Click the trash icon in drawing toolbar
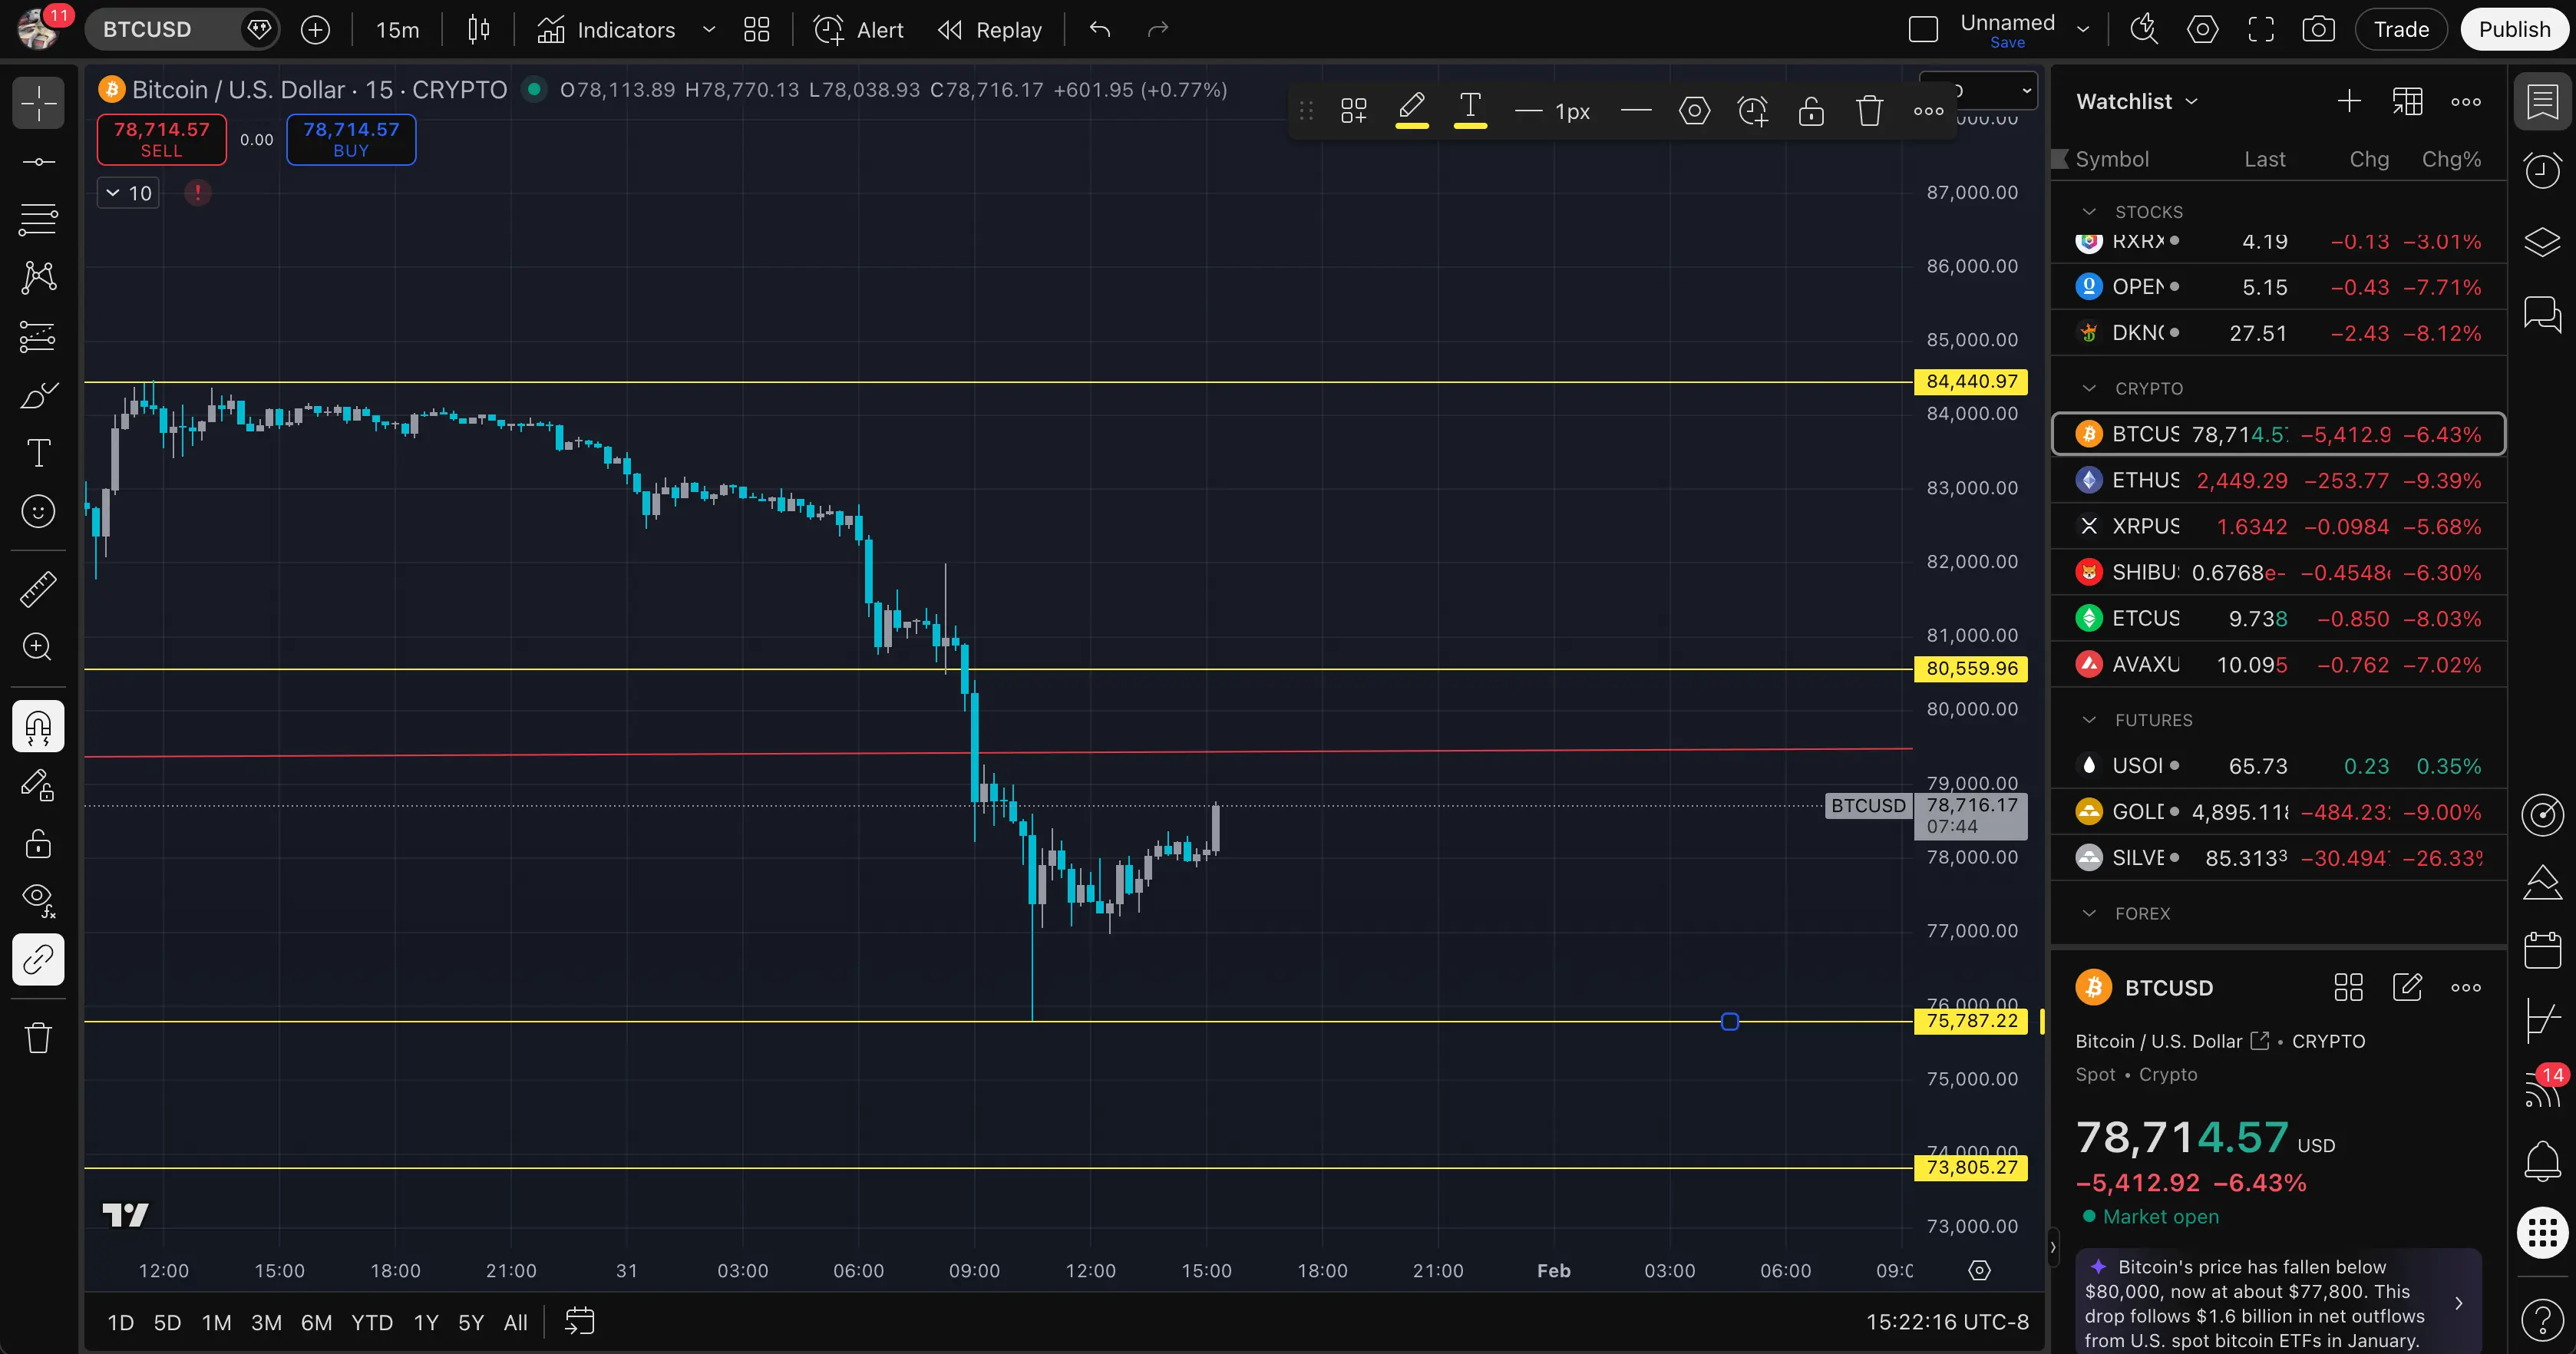 click(x=1869, y=110)
